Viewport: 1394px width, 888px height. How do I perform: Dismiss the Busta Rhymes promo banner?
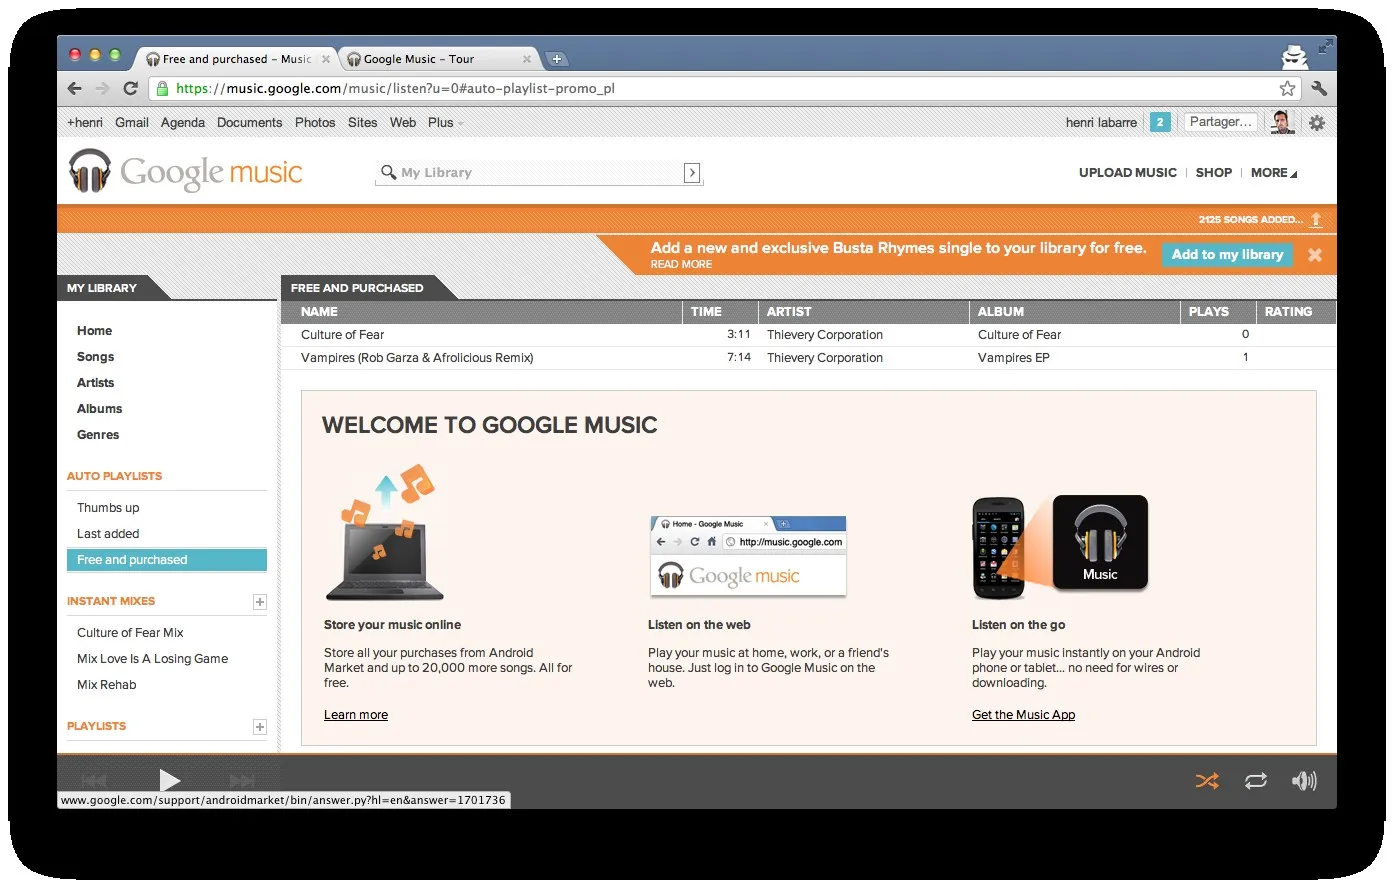[1315, 255]
